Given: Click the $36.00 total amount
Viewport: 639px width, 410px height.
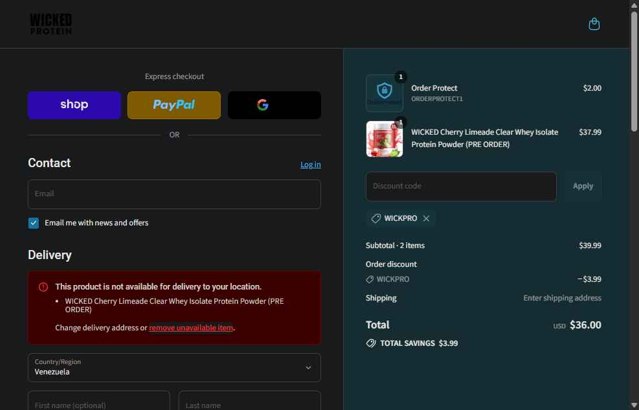Looking at the screenshot, I should click(585, 325).
